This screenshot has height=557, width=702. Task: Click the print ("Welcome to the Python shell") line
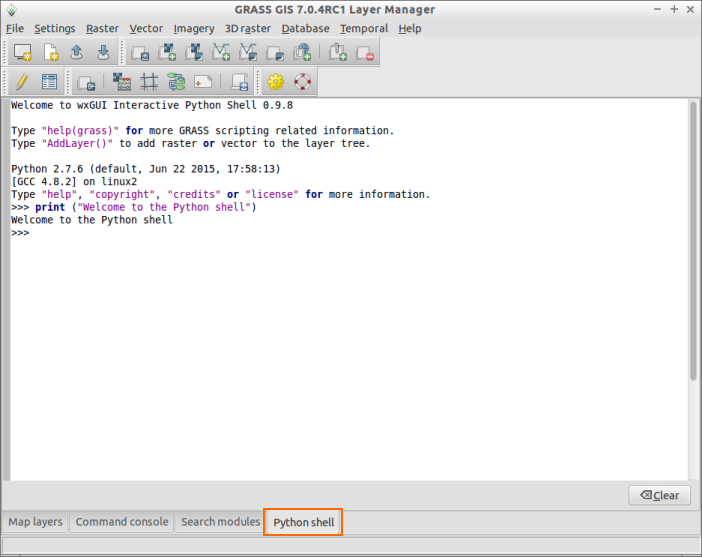[x=134, y=207]
